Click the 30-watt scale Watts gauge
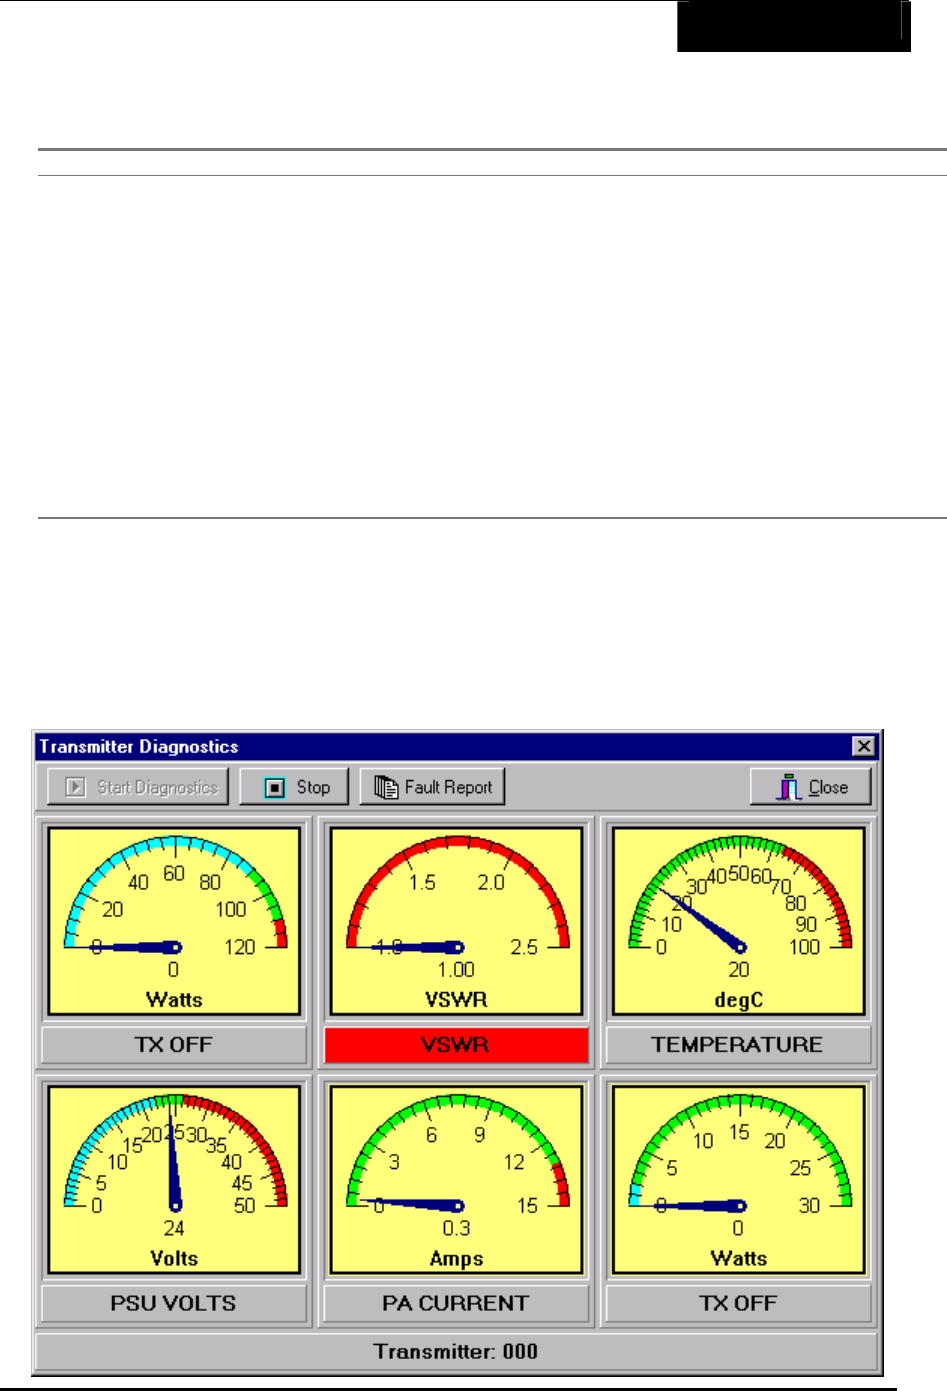 738,1180
